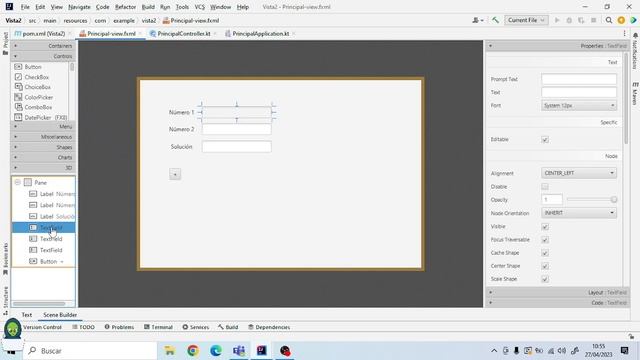Screen dimensions: 640x360
Task: Open the tab options three-dot menu
Action: click(624, 33)
